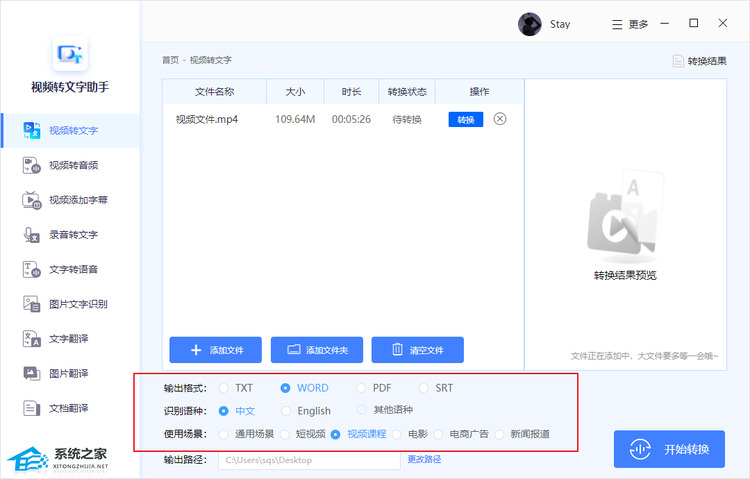Click the 开始转换 button

[x=669, y=449]
